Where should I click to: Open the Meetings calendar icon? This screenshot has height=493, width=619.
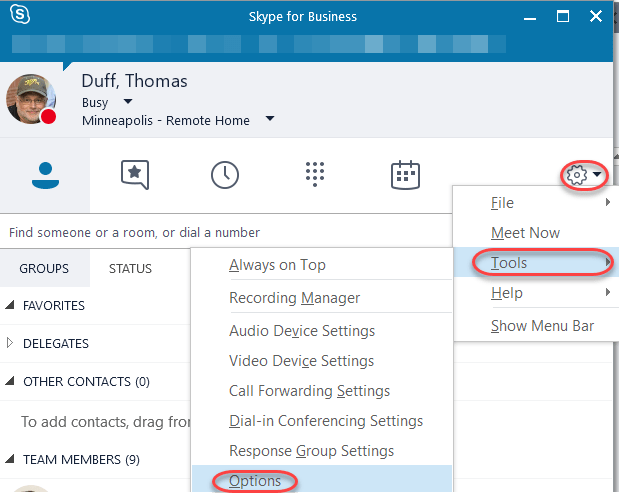pos(405,175)
